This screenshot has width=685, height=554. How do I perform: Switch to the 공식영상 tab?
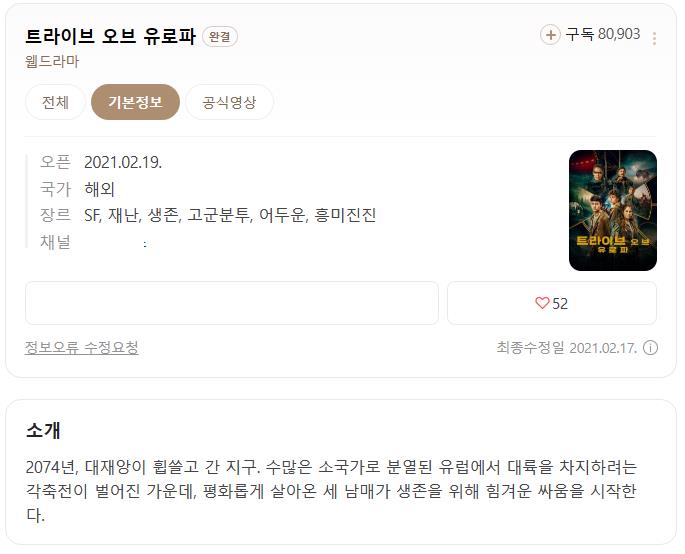click(229, 102)
